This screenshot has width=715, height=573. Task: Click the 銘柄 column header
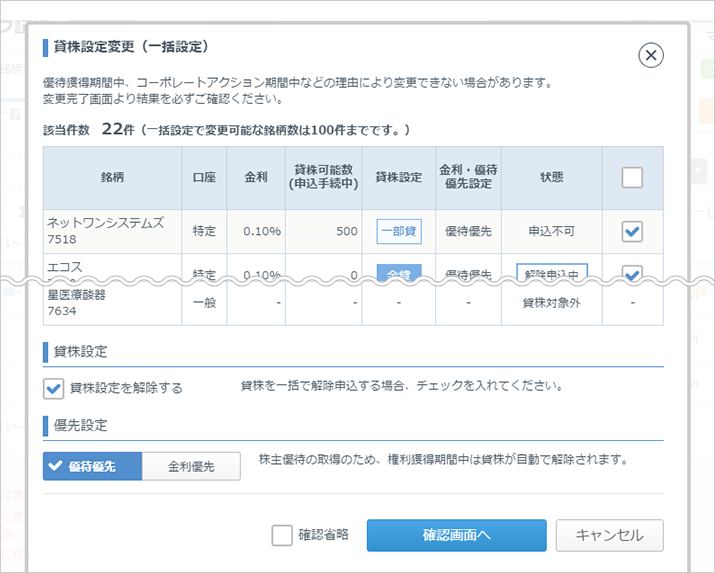(112, 178)
